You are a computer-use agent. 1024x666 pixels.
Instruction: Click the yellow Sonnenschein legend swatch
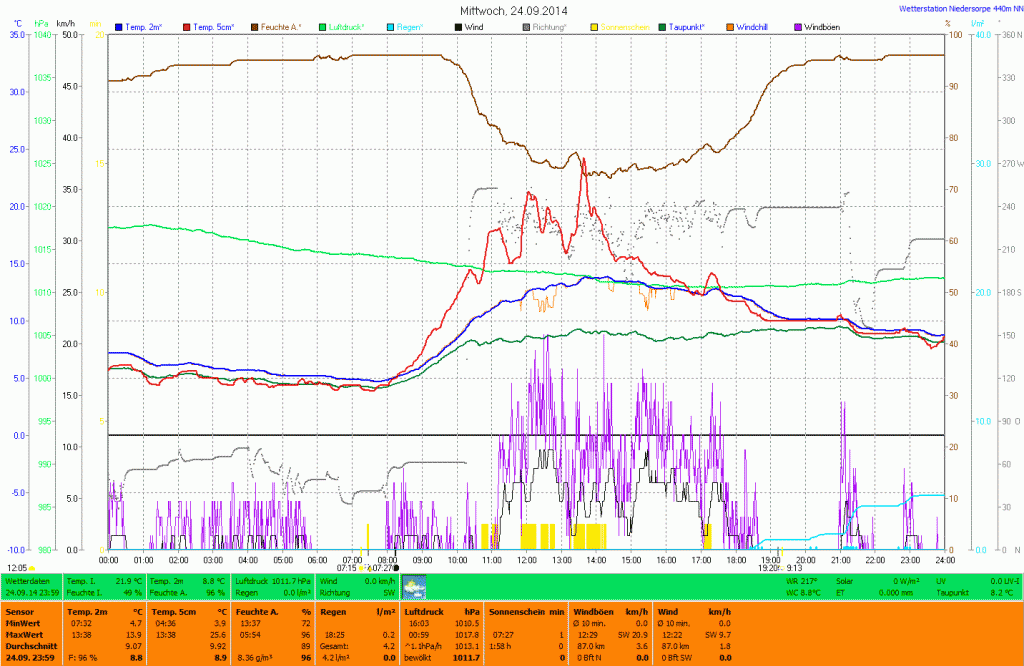click(x=595, y=26)
